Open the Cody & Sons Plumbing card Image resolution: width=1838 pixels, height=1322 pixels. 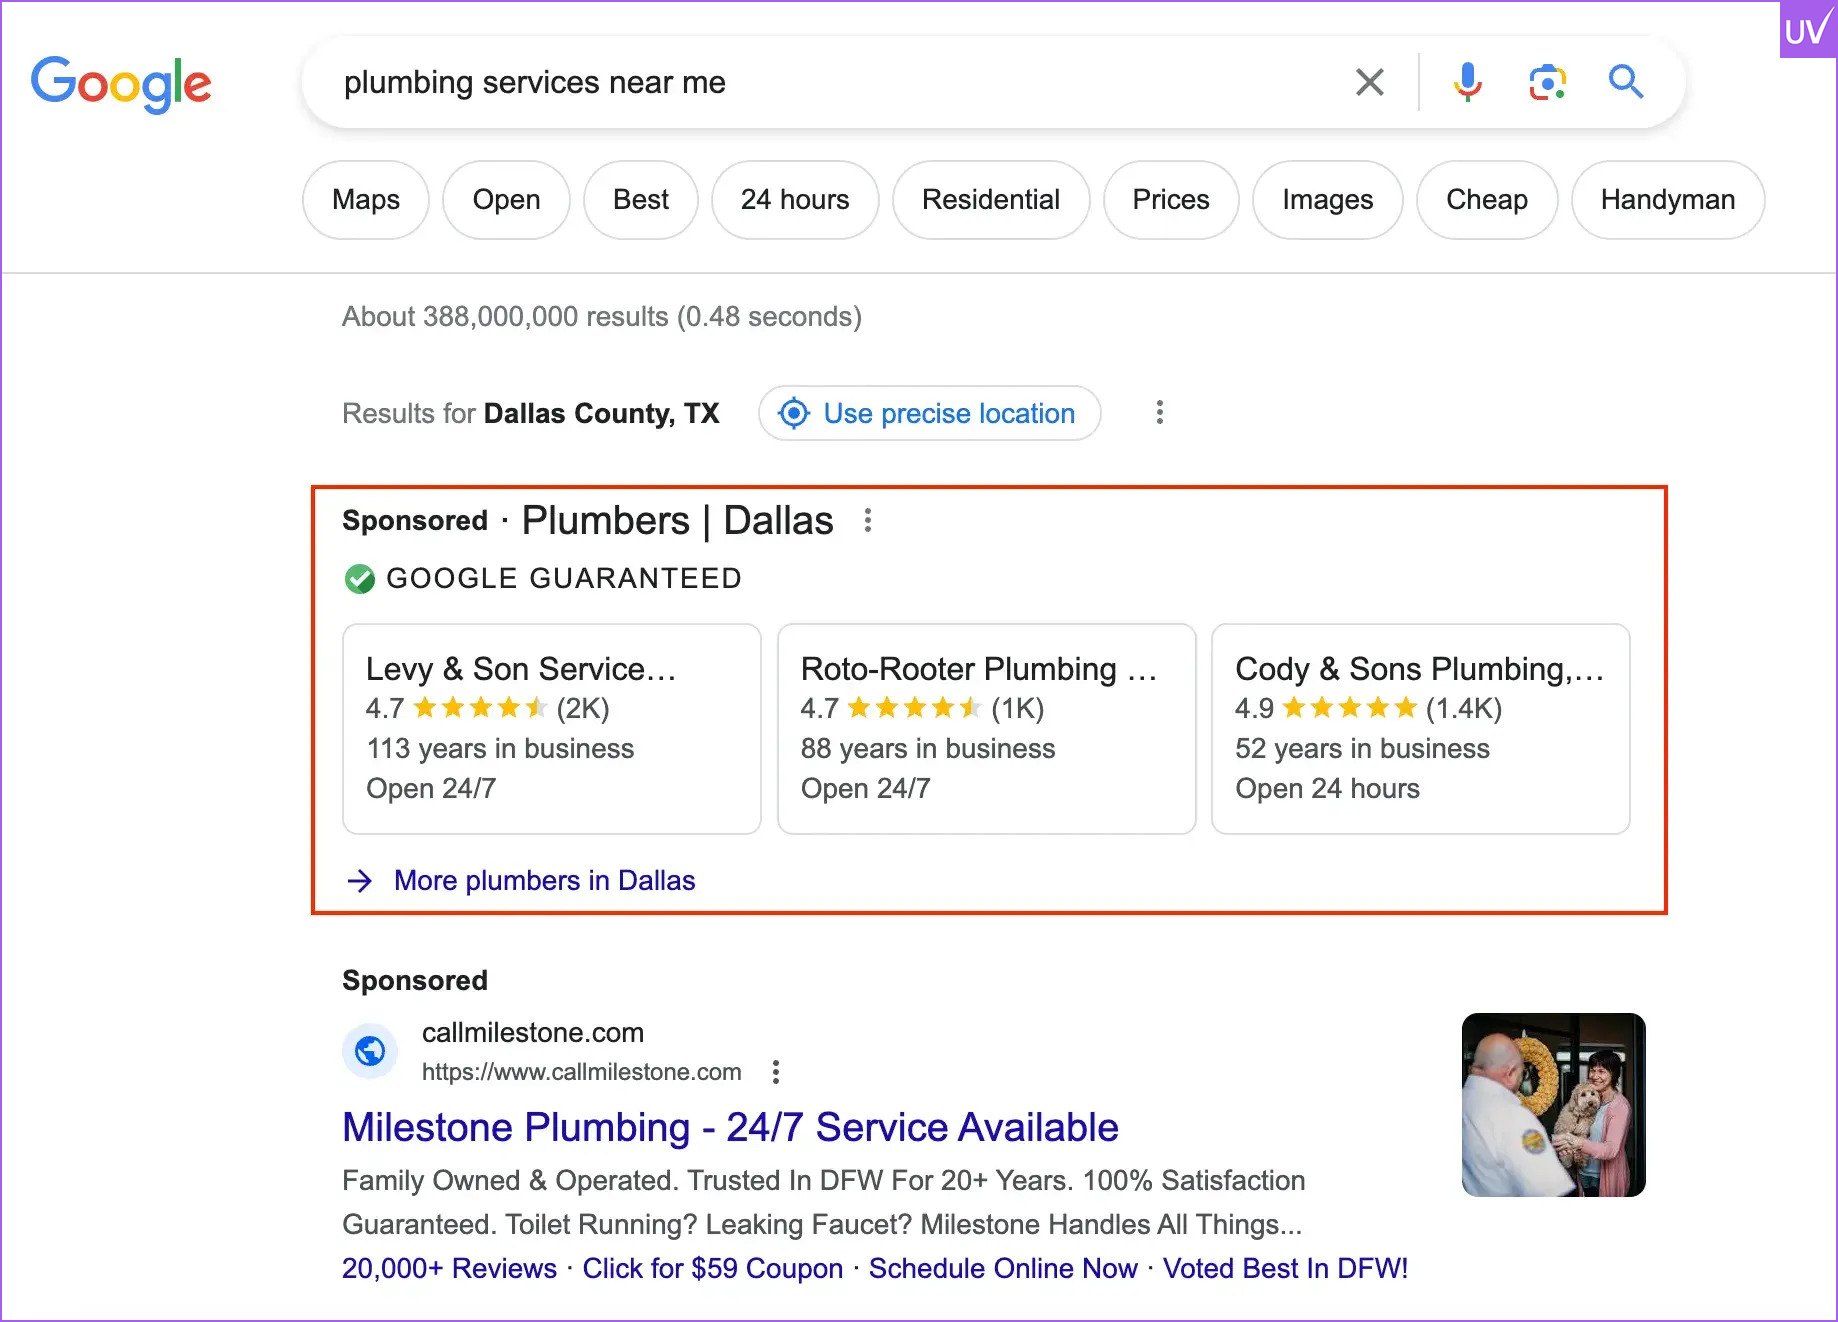click(x=1420, y=729)
